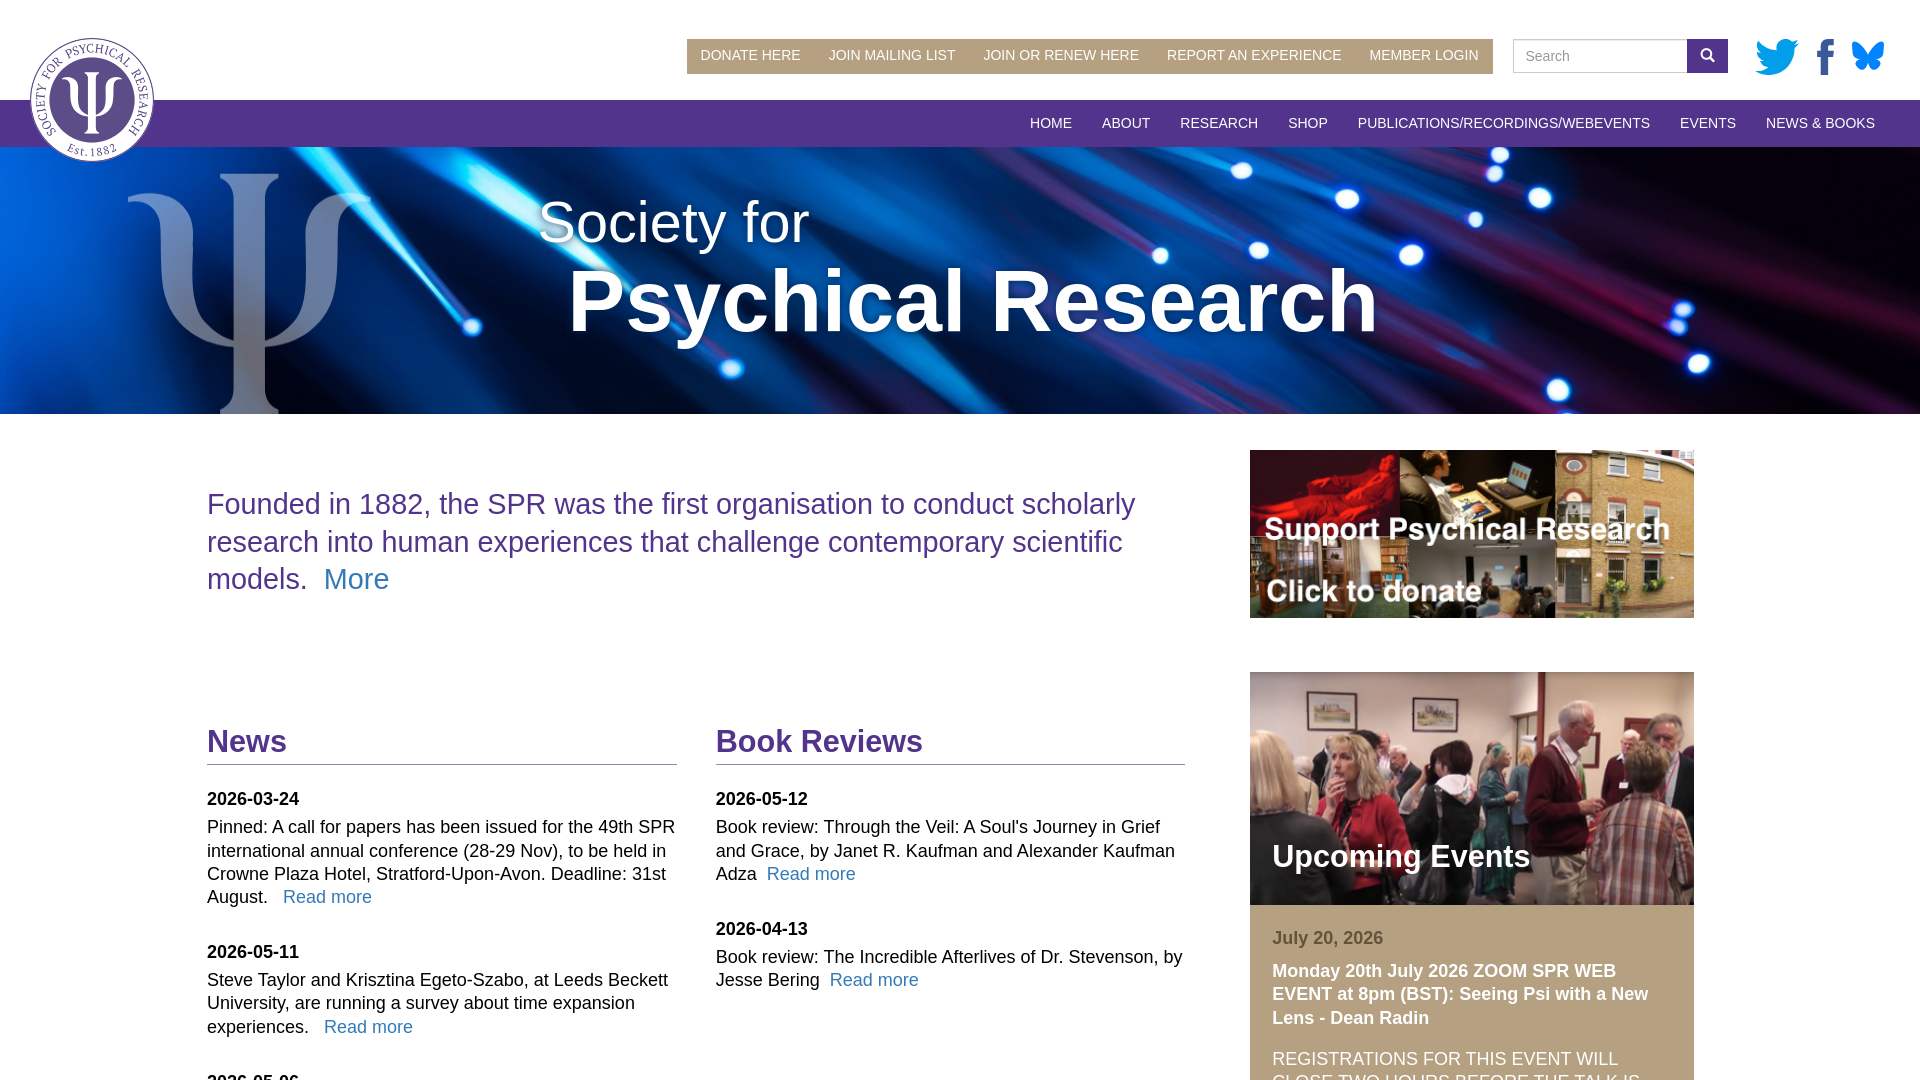Viewport: 1920px width, 1080px height.
Task: Open the SPR Bluesky page icon
Action: point(1867,56)
